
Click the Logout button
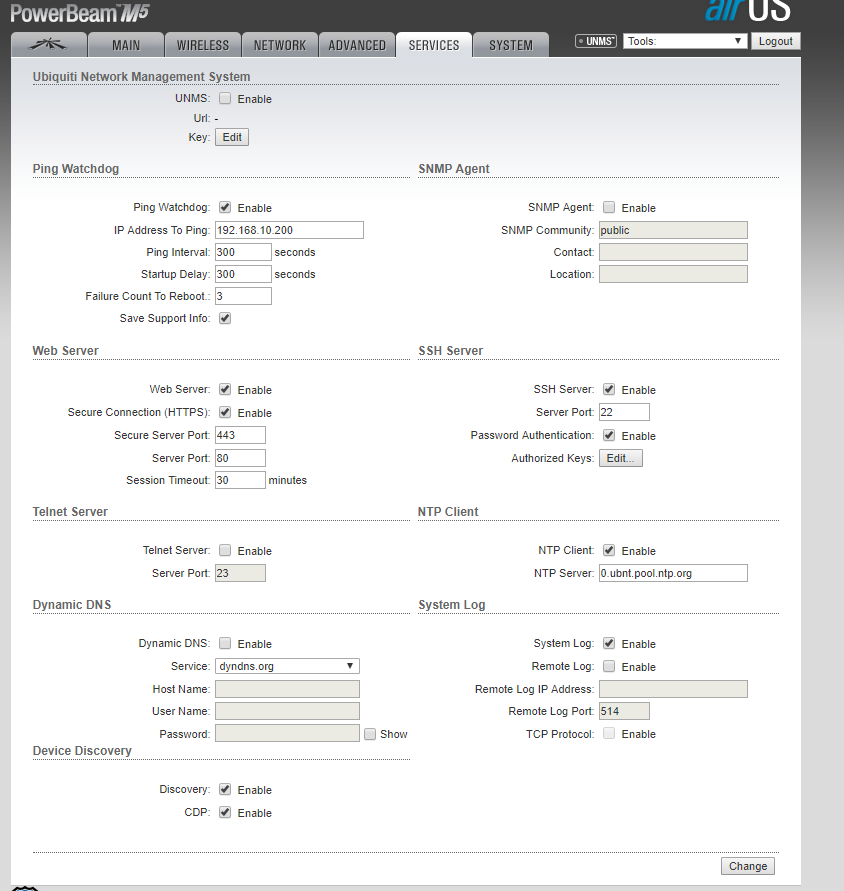(775, 41)
